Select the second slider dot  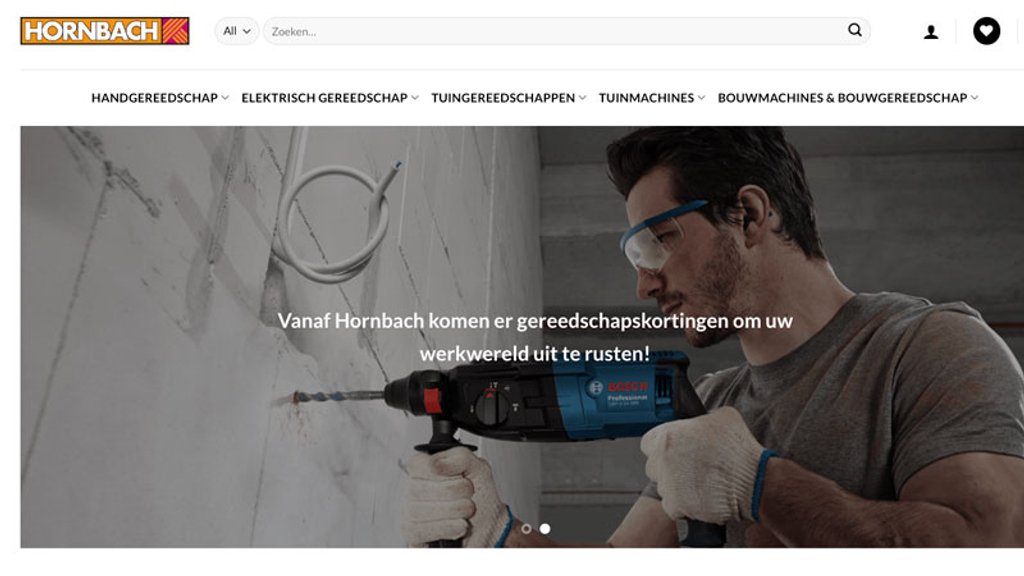545,528
